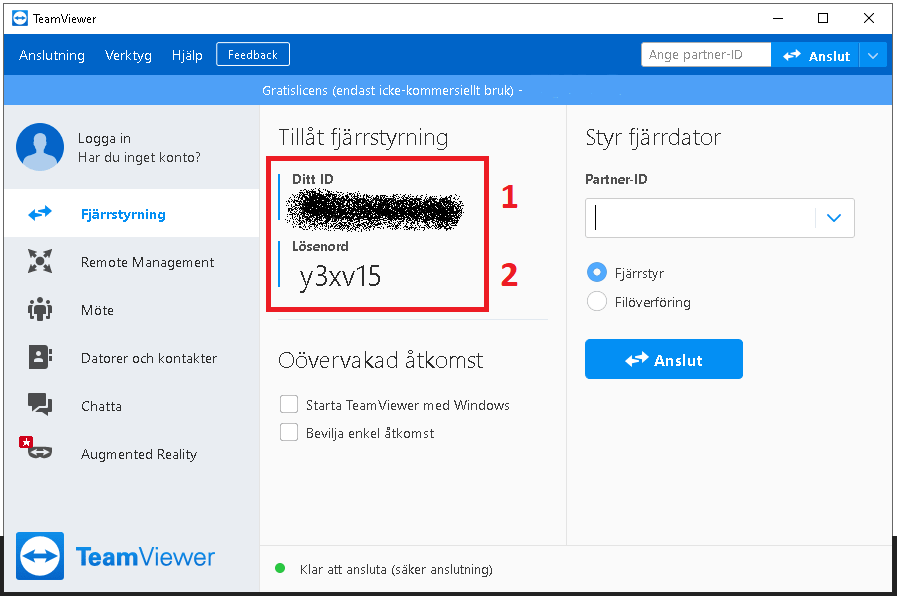The width and height of the screenshot is (897, 596).
Task: Focus the Ange partner-ID field in top bar
Action: point(706,55)
